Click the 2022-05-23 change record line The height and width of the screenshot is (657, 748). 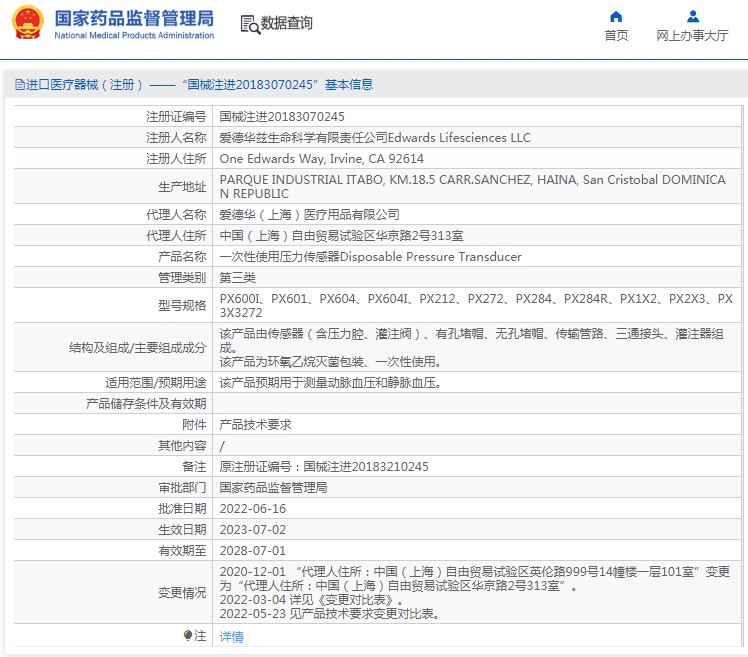[329, 614]
